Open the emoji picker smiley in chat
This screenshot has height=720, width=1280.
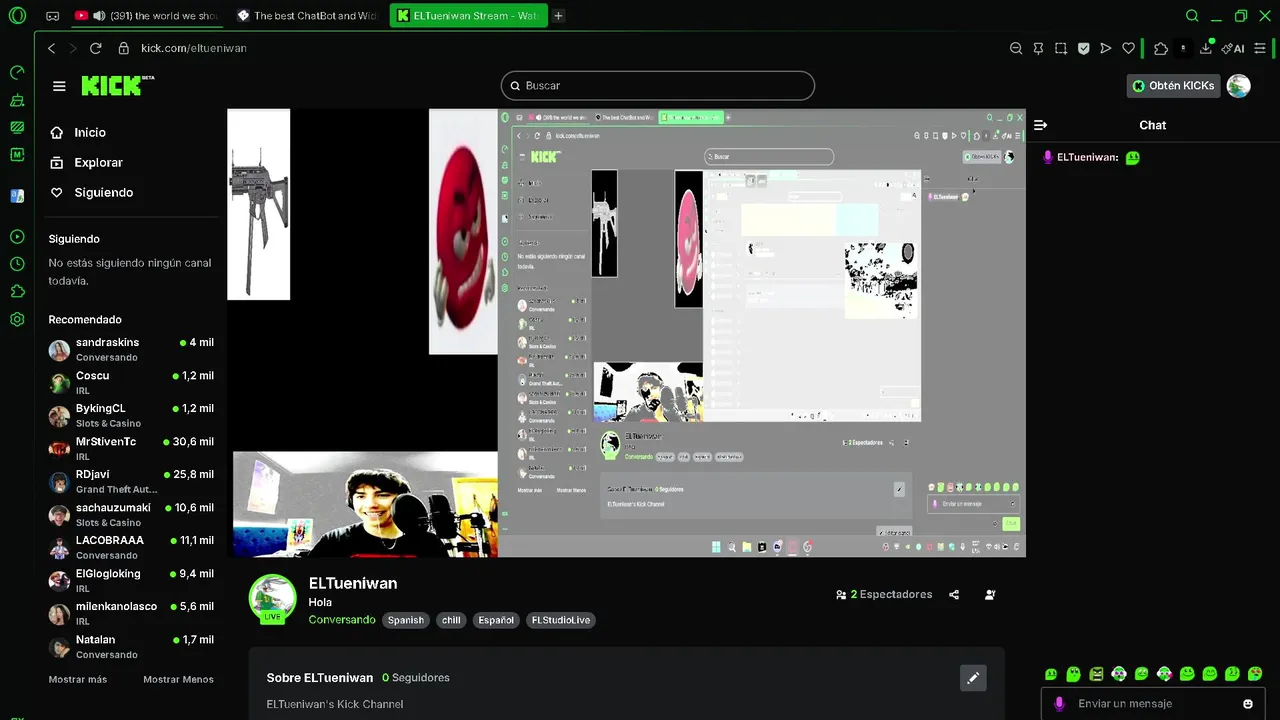coord(1247,704)
